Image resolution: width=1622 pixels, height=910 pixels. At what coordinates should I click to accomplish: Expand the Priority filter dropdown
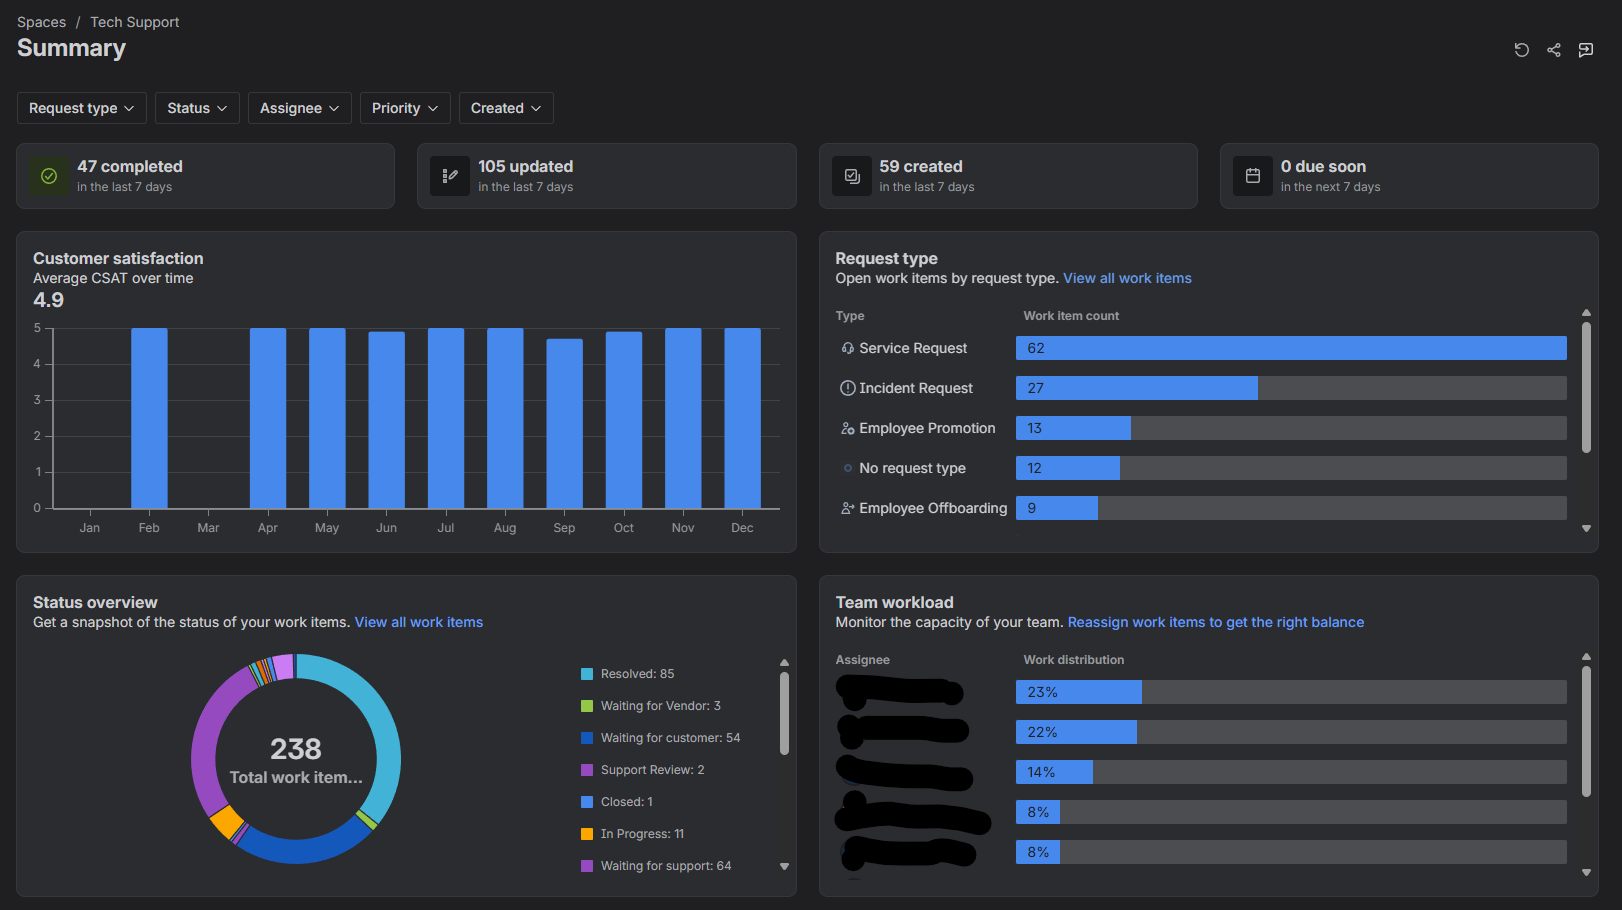405,108
